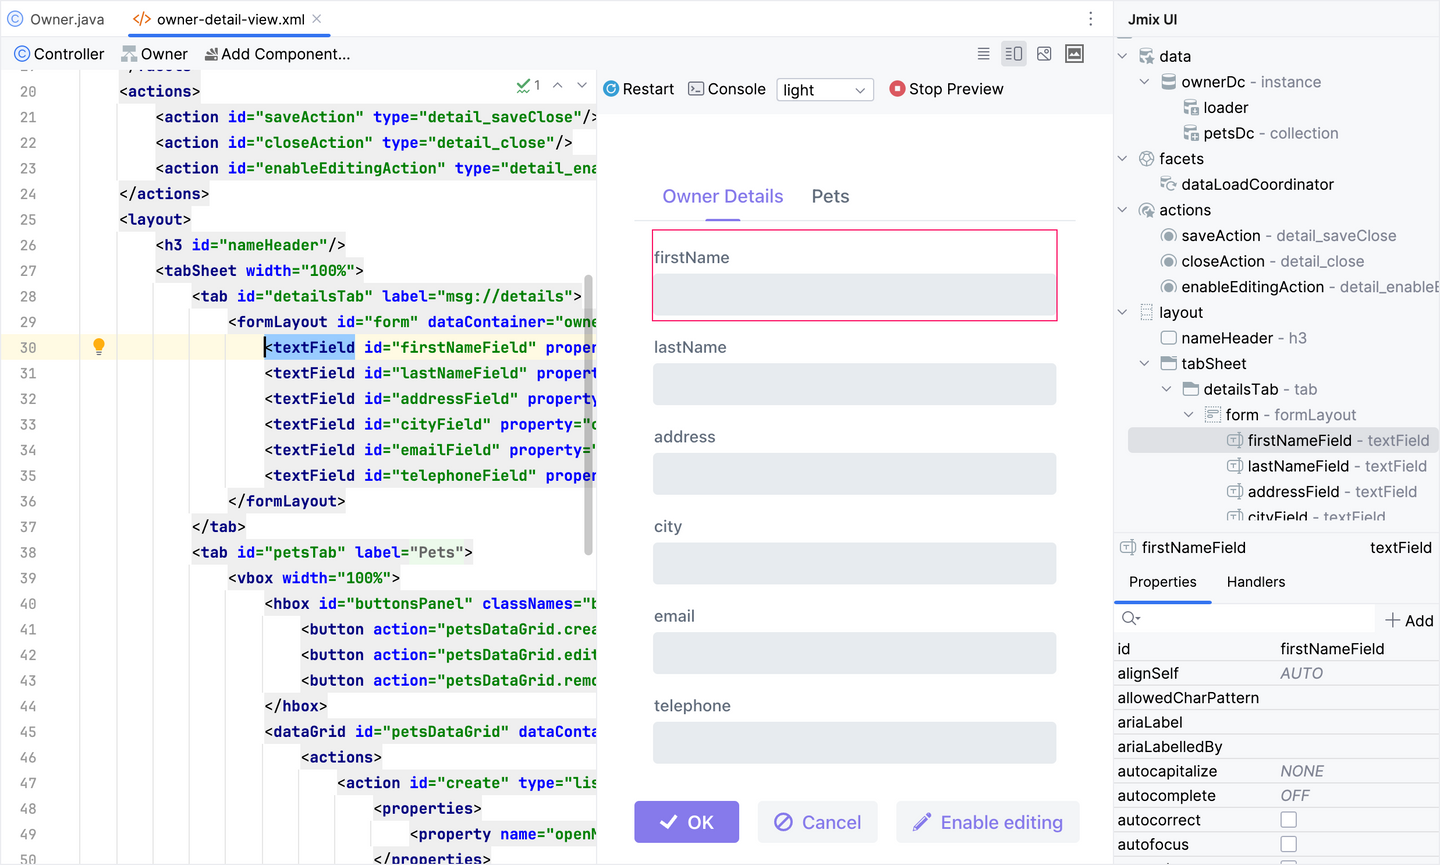The width and height of the screenshot is (1440, 865).
Task: Click the autocomplete OFF value
Action: [x=1295, y=796]
